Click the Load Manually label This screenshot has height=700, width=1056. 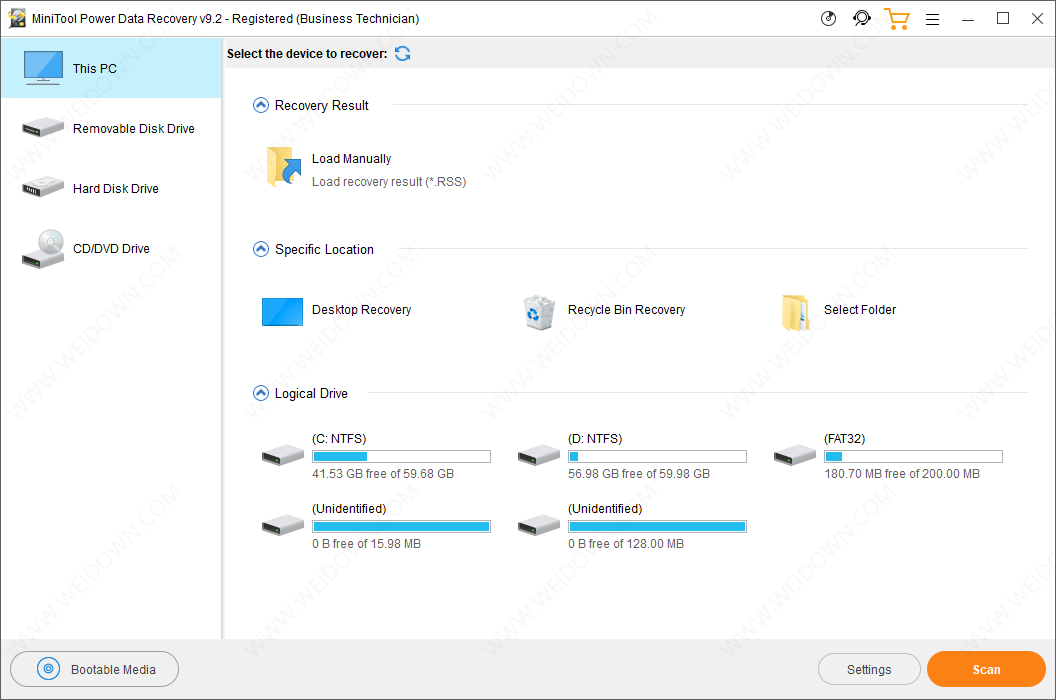(x=352, y=158)
